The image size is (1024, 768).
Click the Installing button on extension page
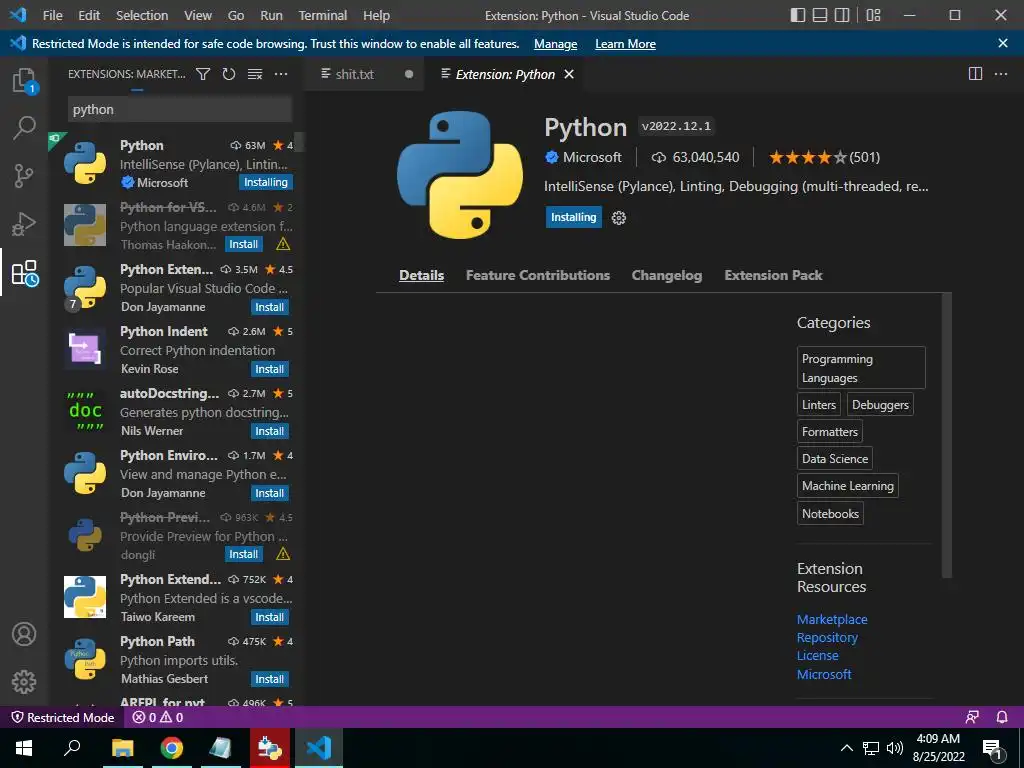point(573,217)
